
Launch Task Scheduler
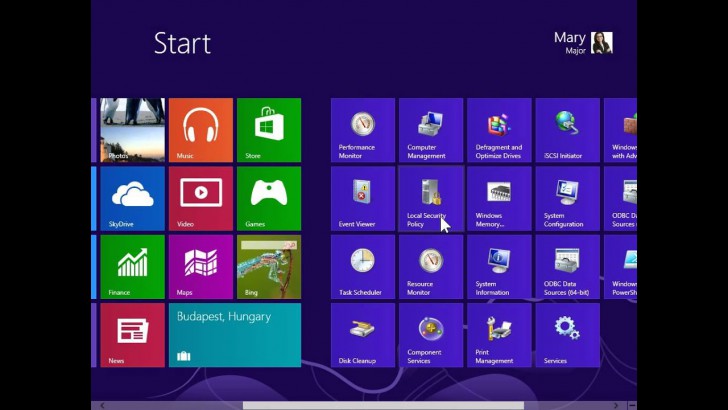click(x=363, y=267)
